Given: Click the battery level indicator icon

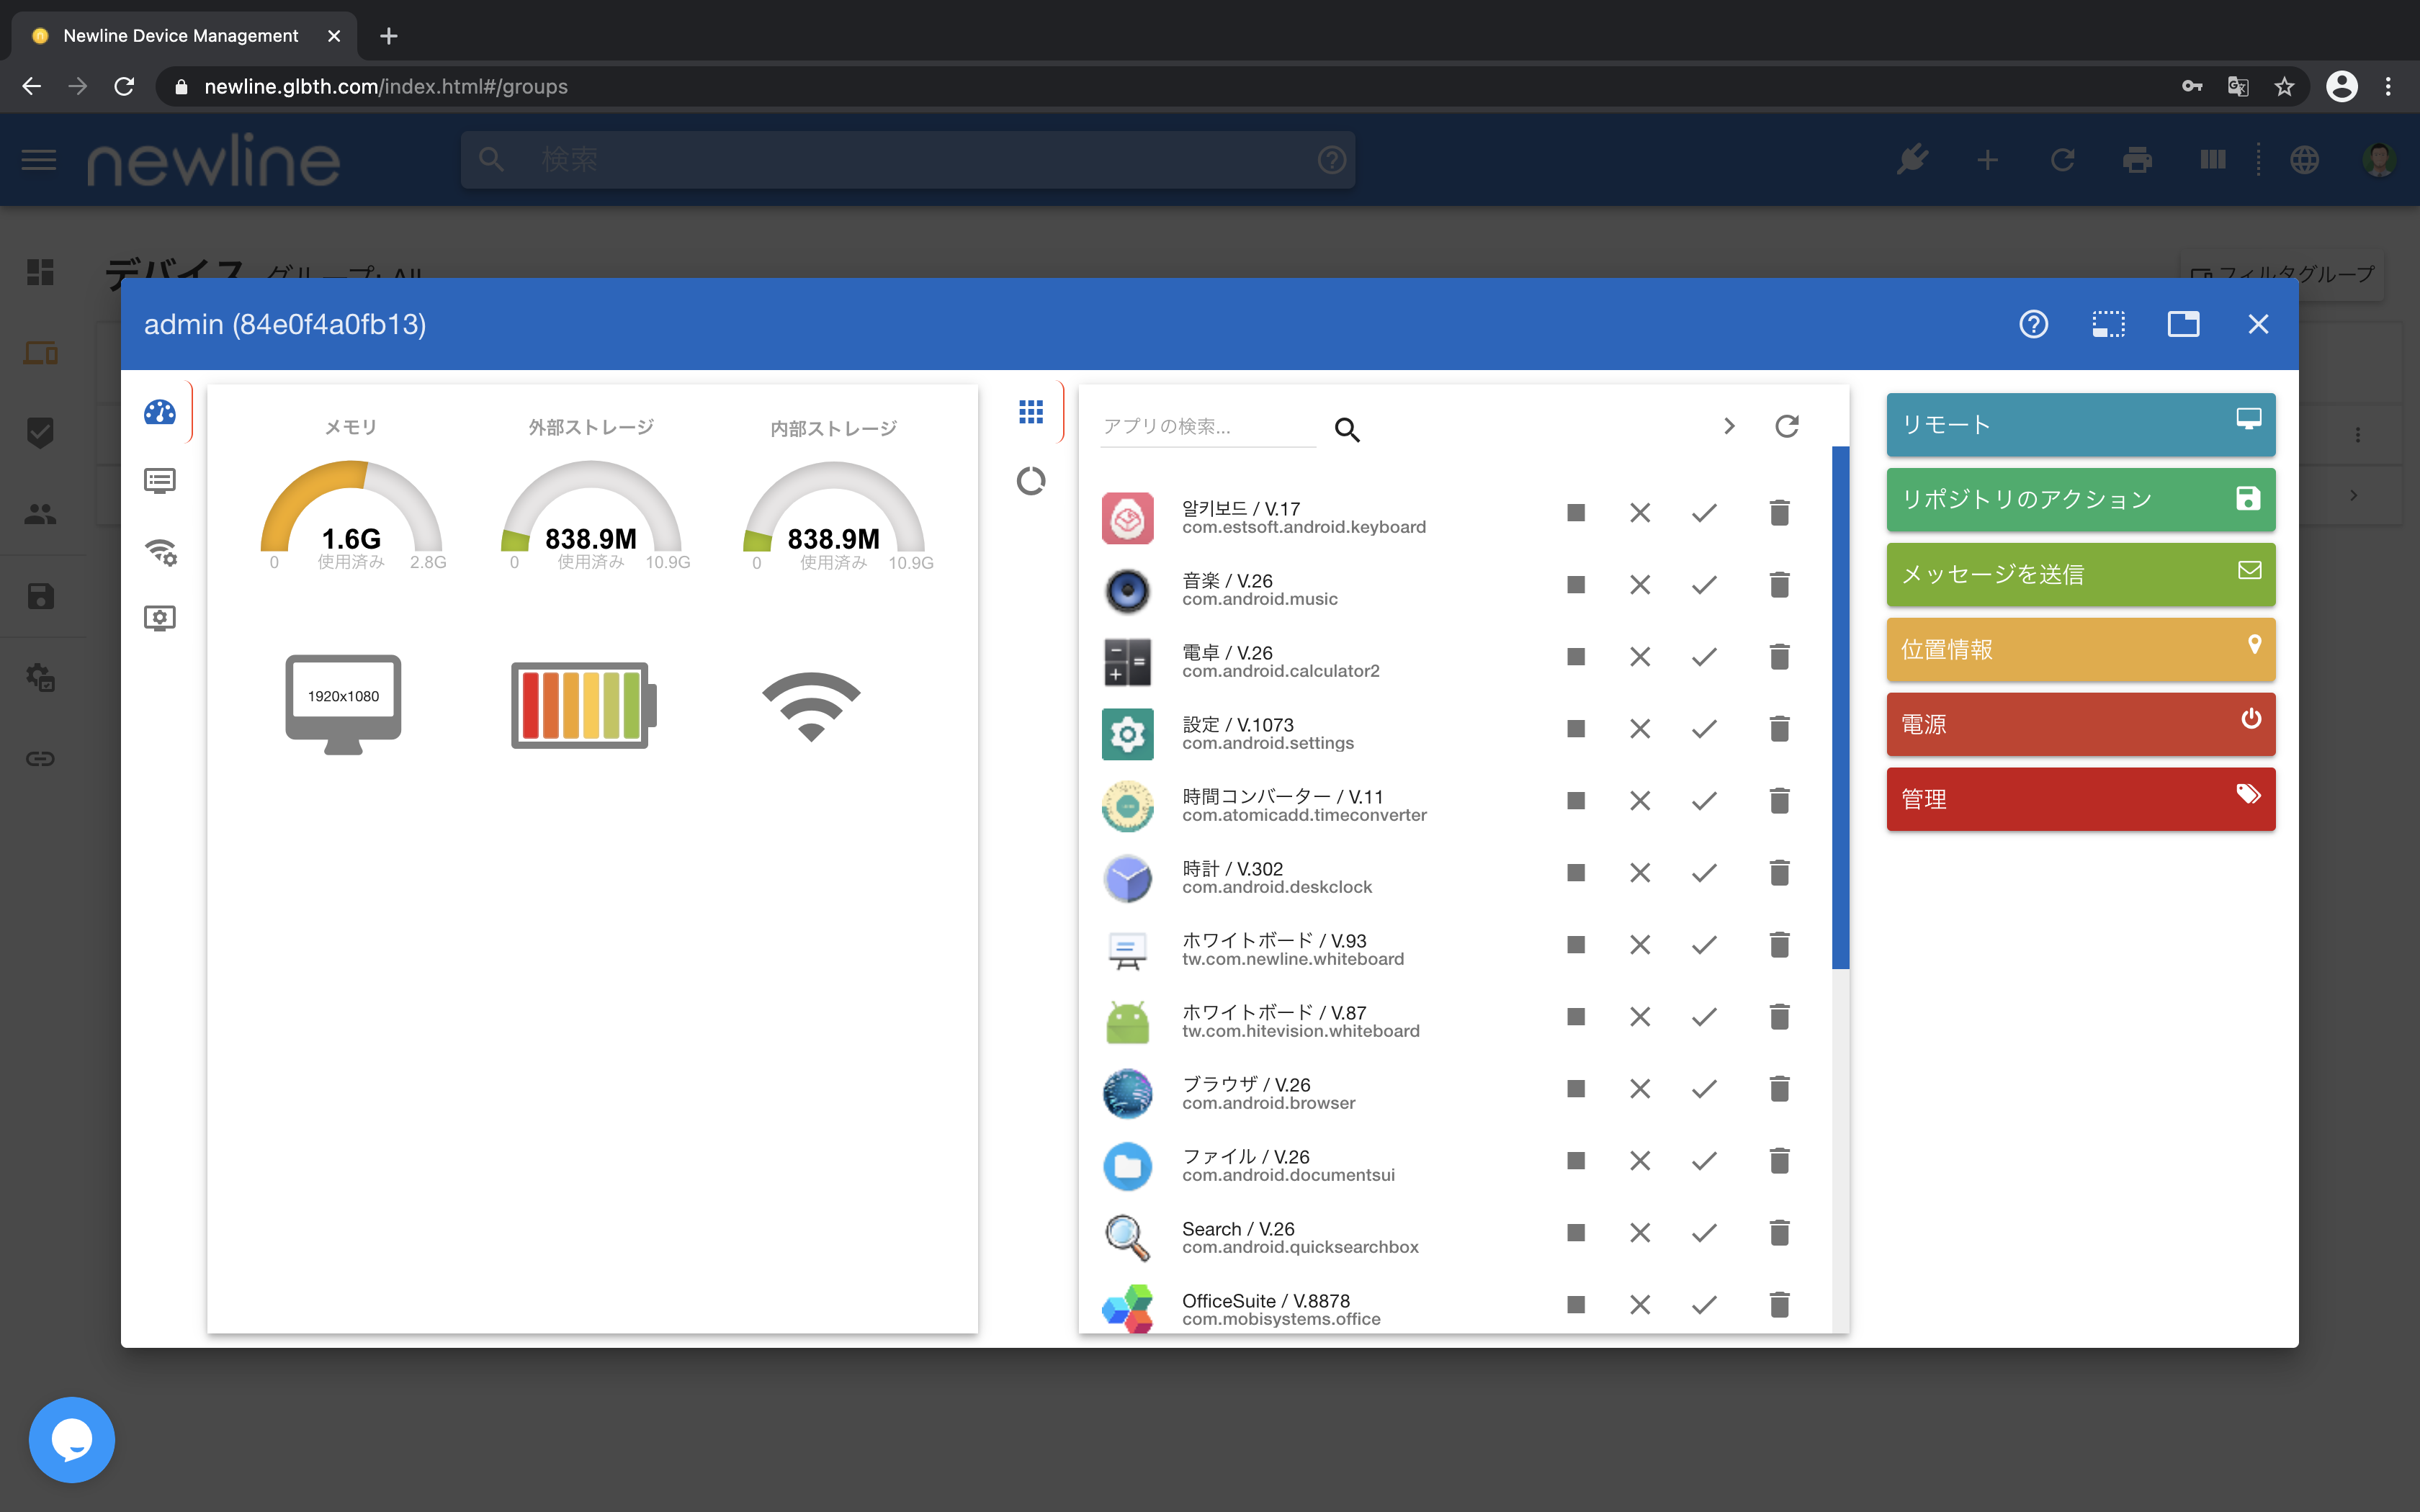Looking at the screenshot, I should pyautogui.click(x=583, y=704).
